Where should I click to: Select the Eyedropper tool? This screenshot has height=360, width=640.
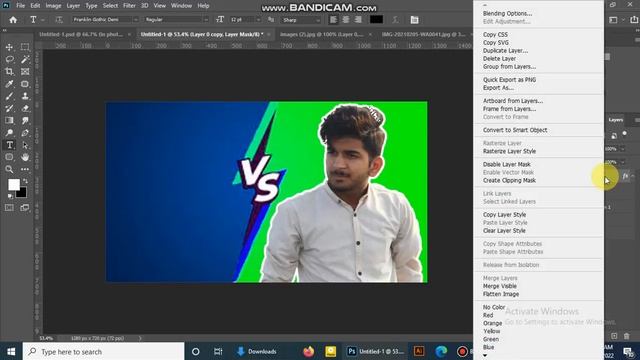point(9,84)
